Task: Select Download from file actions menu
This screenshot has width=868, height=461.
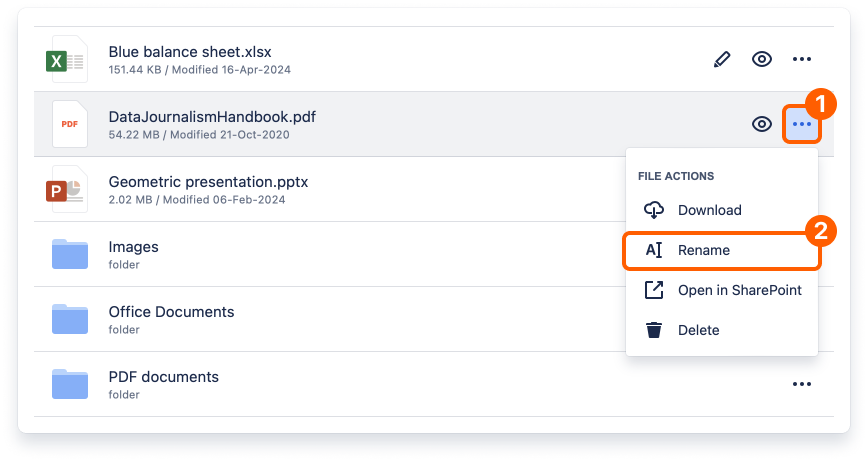Action: click(x=709, y=210)
